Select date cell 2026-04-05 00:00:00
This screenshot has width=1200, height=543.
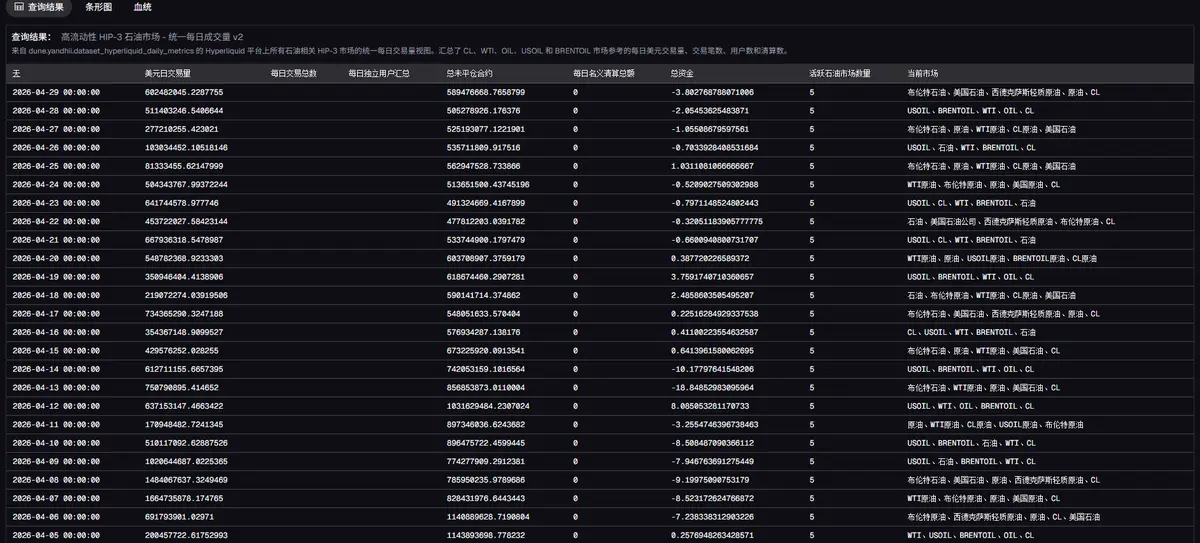tap(56, 535)
